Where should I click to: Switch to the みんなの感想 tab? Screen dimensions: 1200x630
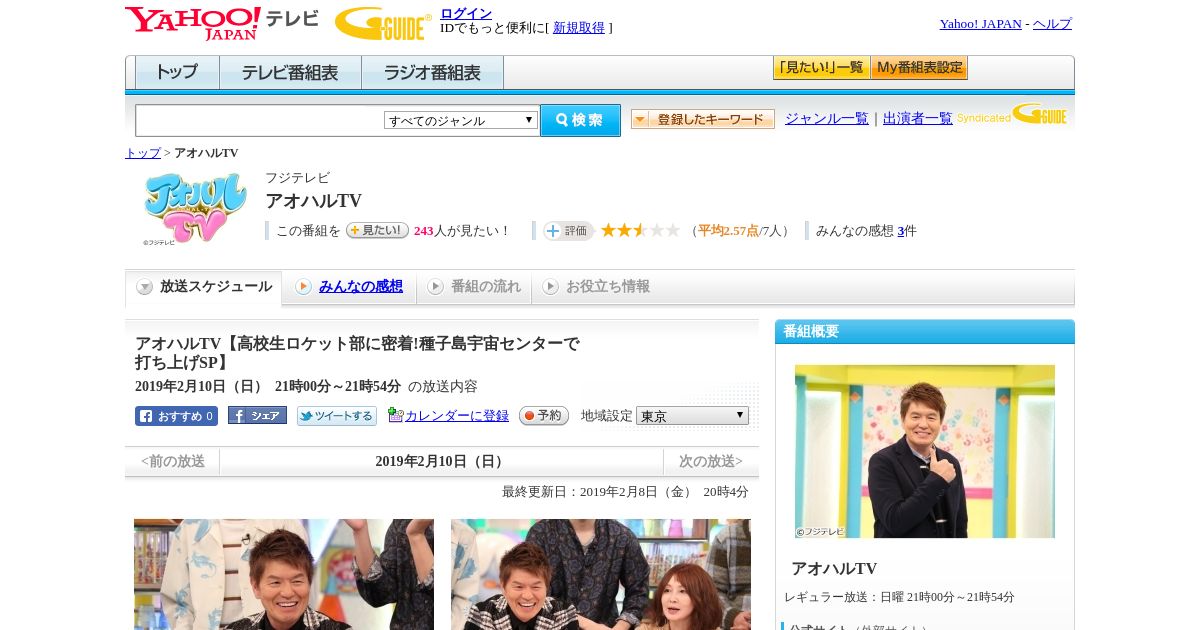(349, 287)
